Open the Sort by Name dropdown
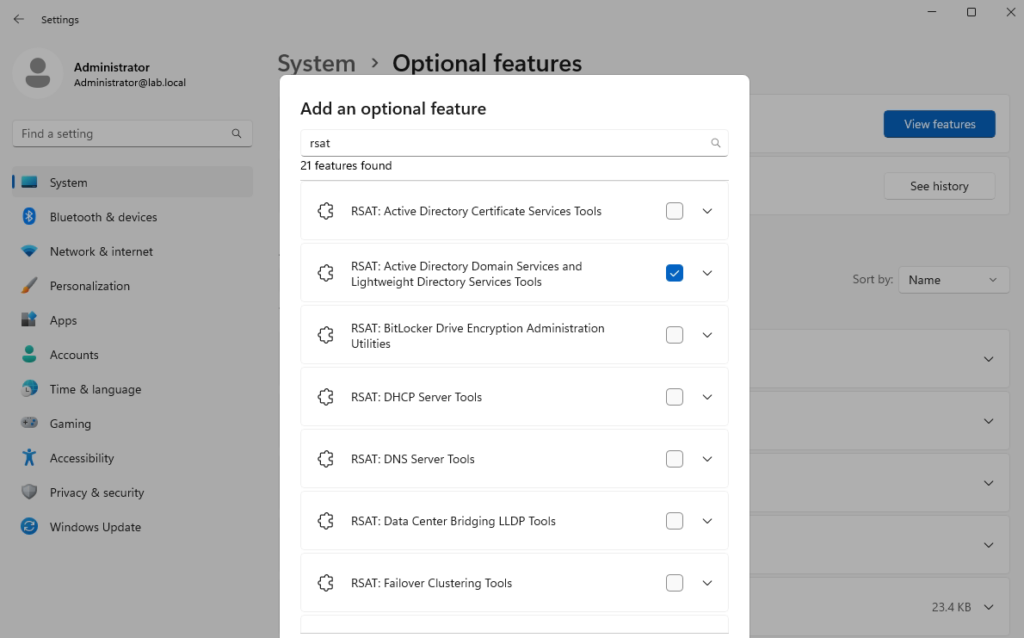The image size is (1024, 638). [x=953, y=279]
